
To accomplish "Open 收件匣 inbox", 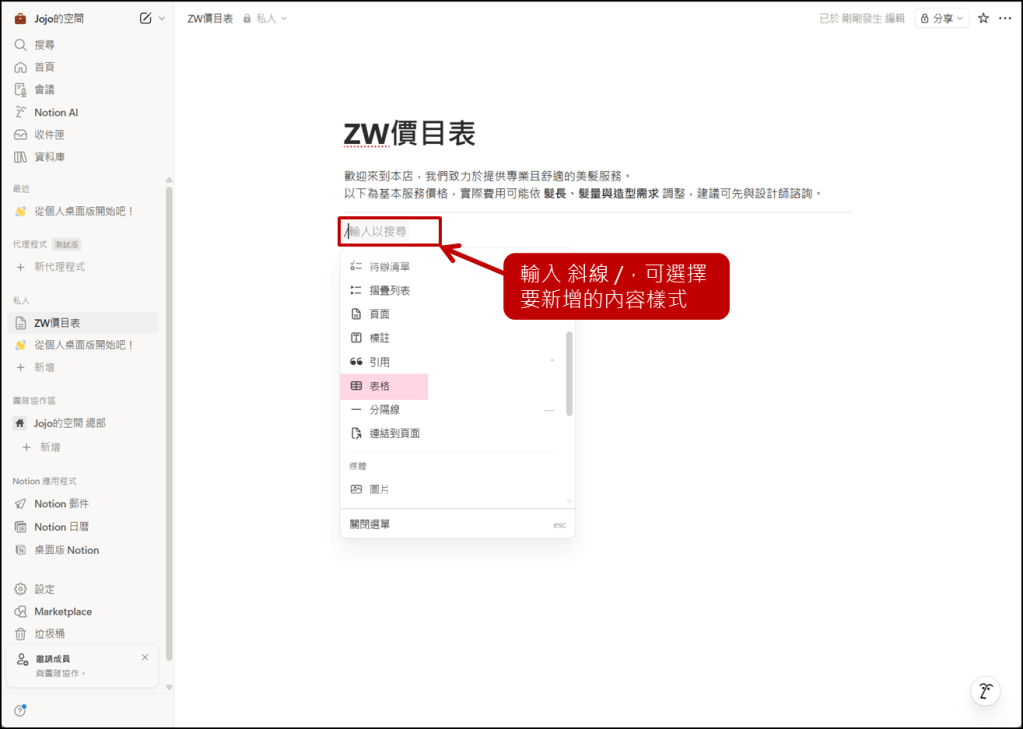I will [x=49, y=135].
